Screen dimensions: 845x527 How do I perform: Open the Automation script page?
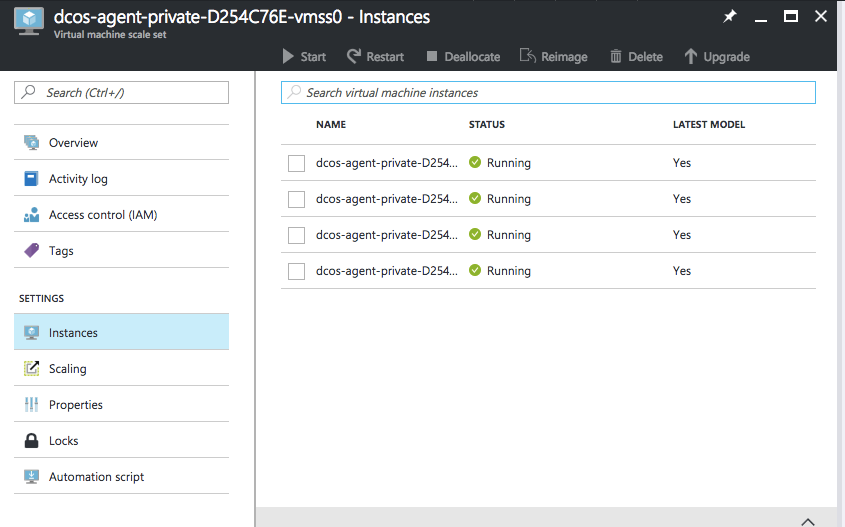pos(96,477)
